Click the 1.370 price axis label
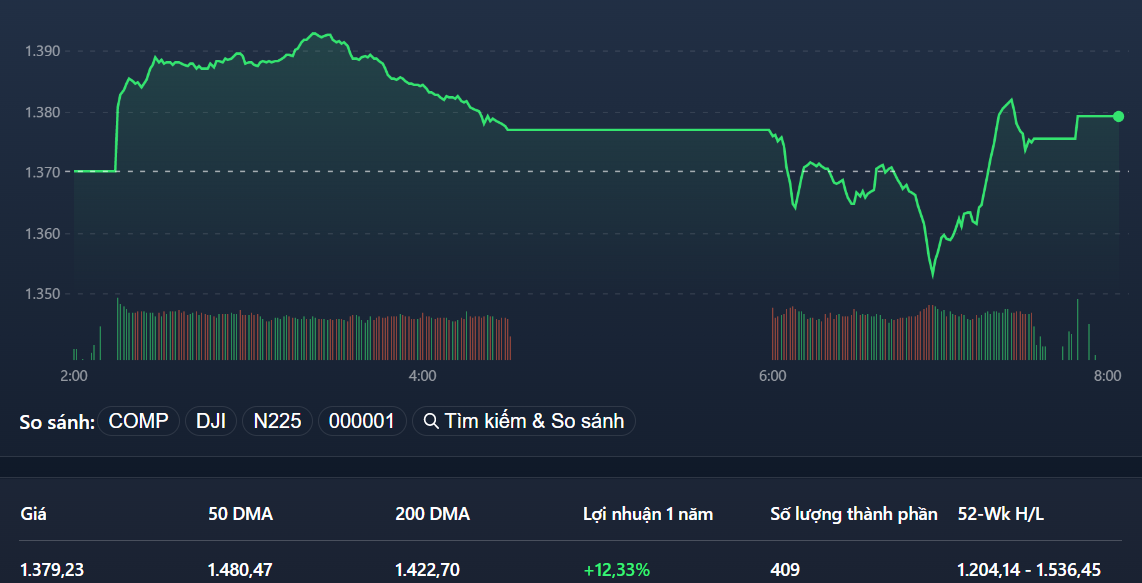 tap(43, 172)
